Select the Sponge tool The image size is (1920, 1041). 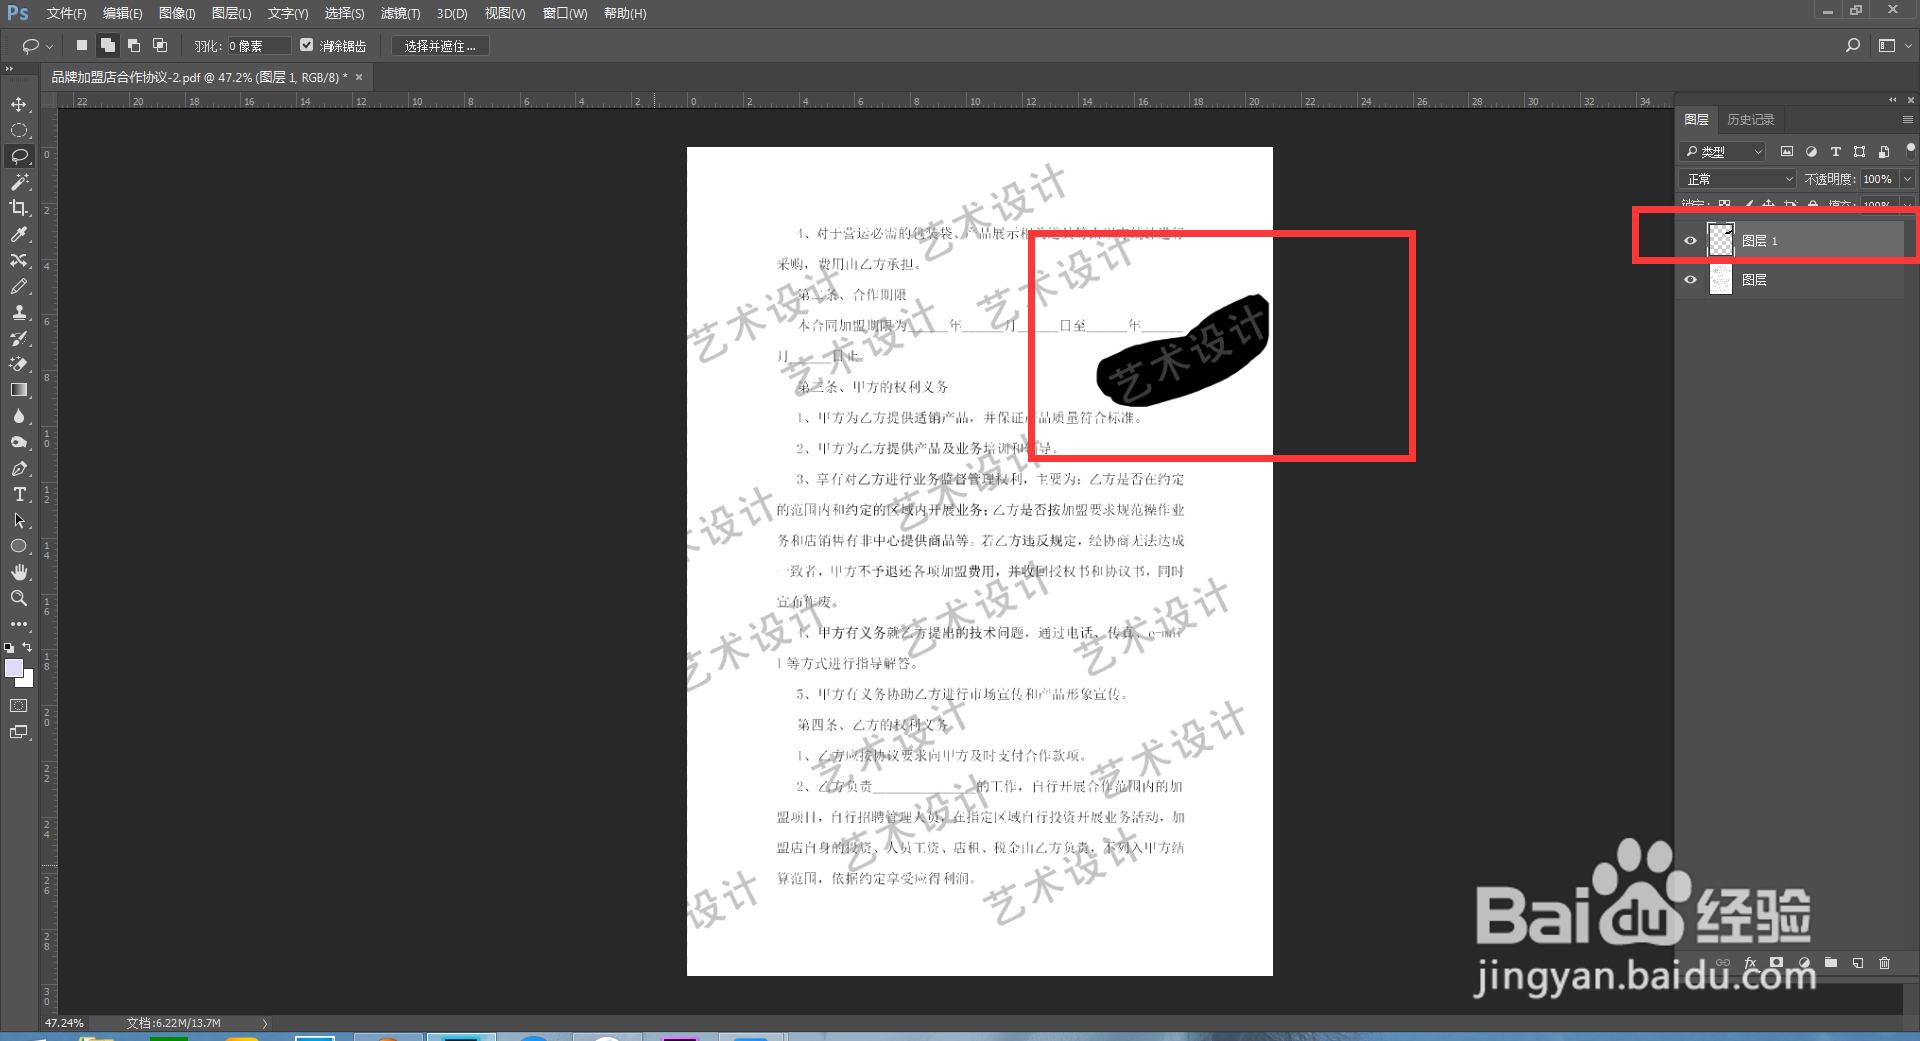(19, 442)
